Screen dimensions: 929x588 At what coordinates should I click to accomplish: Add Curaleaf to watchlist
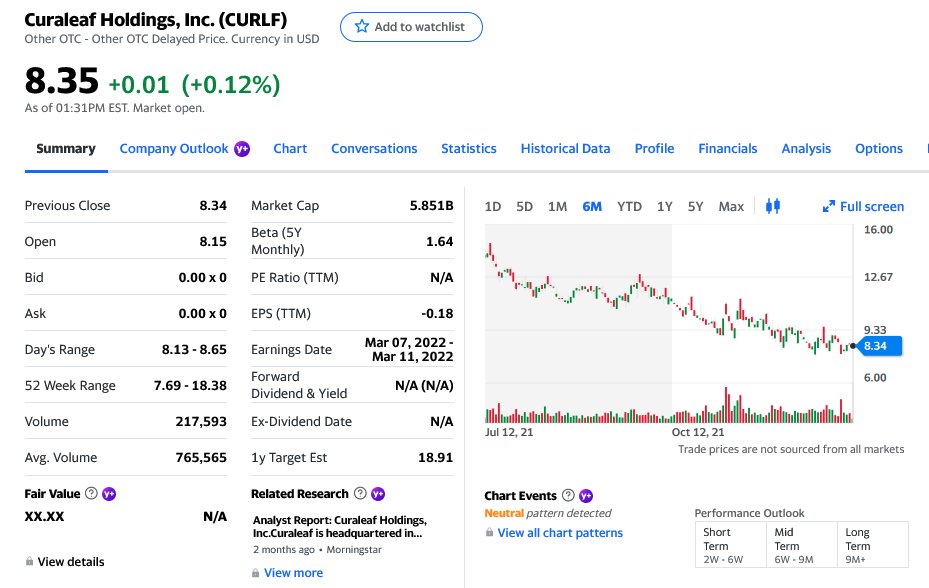(411, 27)
